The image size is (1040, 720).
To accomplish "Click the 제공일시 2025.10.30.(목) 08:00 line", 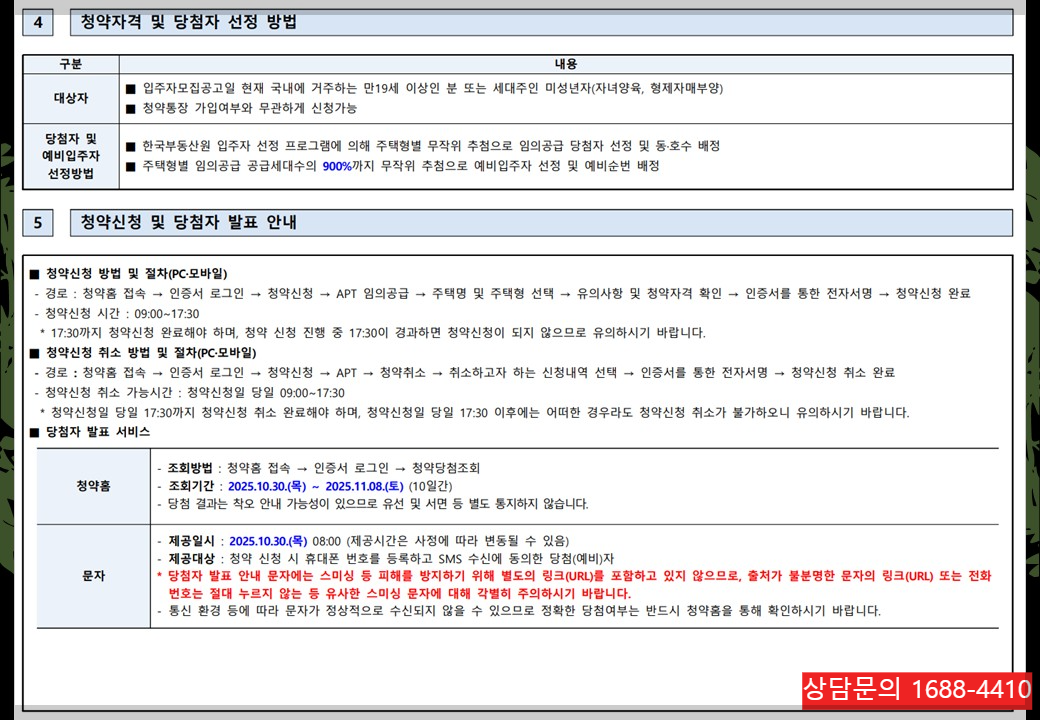I will (363, 541).
